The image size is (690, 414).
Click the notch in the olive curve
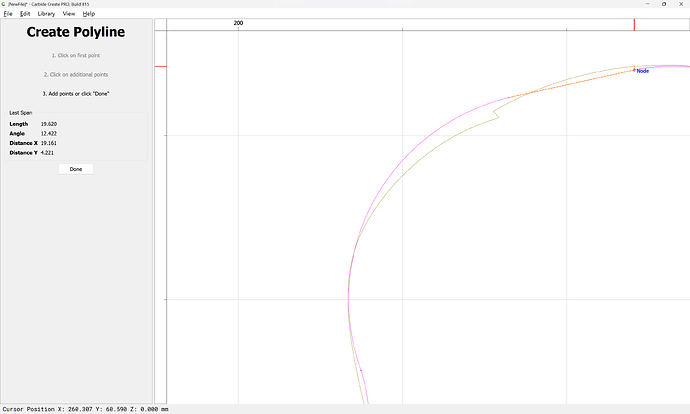(x=496, y=117)
